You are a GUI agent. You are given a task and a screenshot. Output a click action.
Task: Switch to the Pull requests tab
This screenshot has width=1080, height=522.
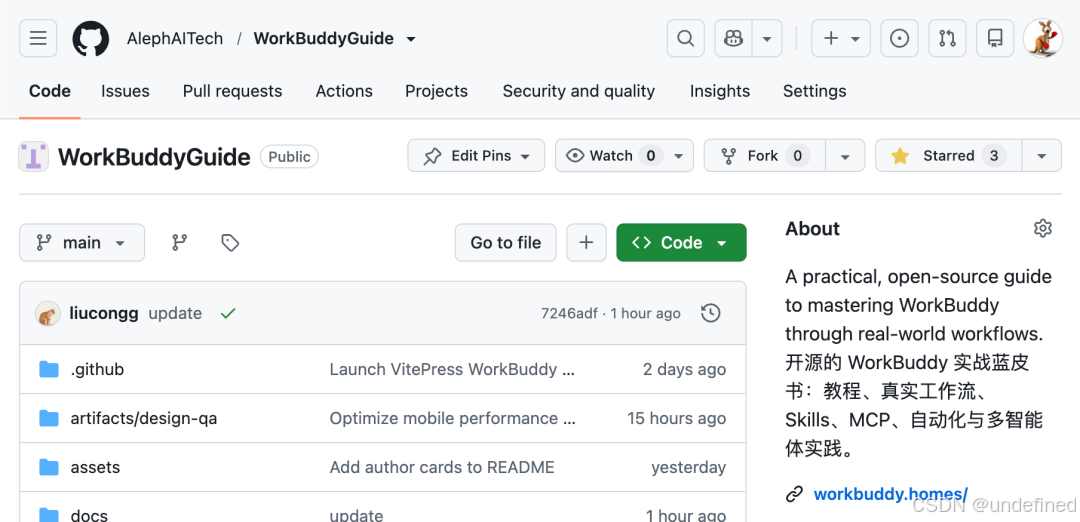(232, 91)
